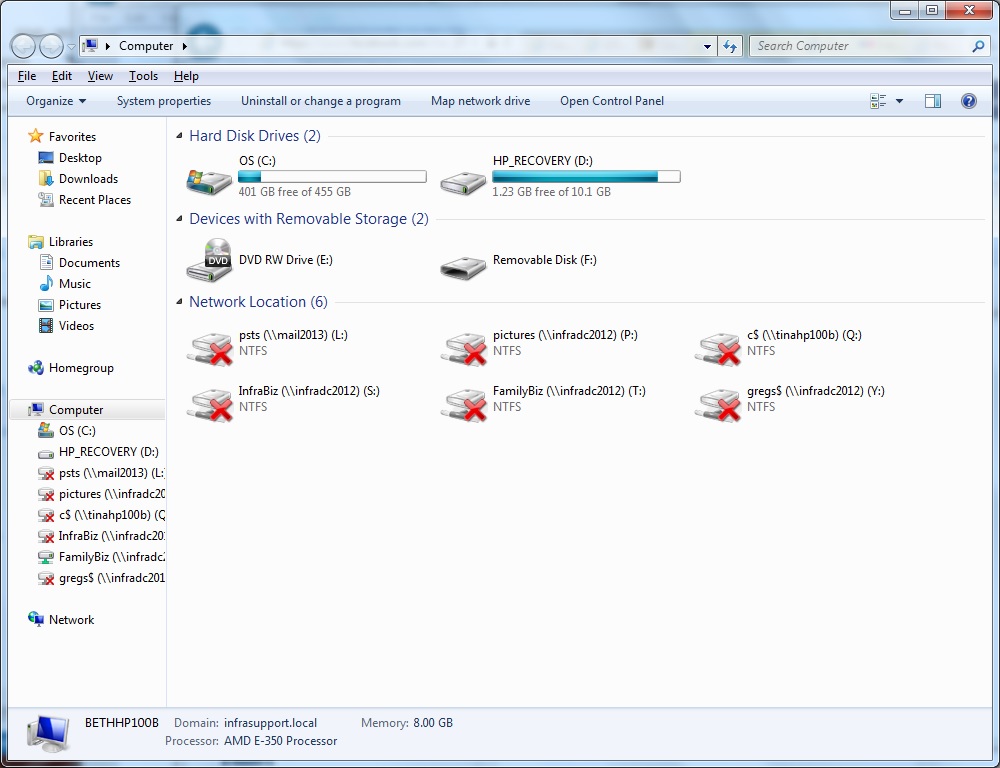Click Map network drive
1000x768 pixels.
coord(480,101)
